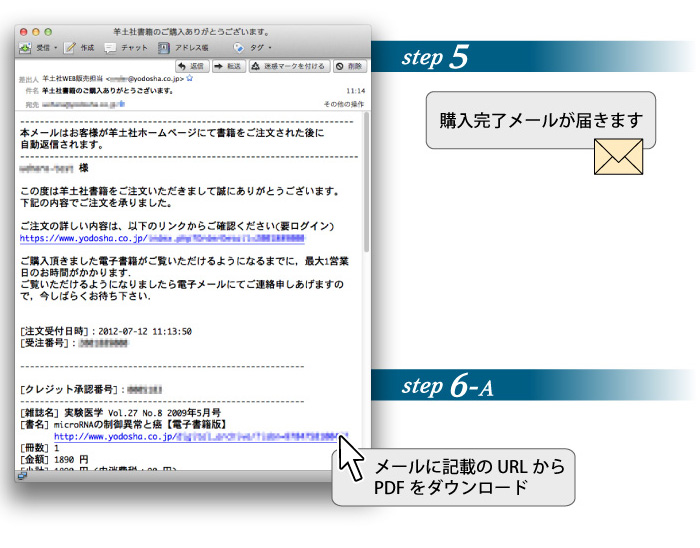Open the チャット (Chat) toolbar icon
700x548 pixels.
(111, 47)
